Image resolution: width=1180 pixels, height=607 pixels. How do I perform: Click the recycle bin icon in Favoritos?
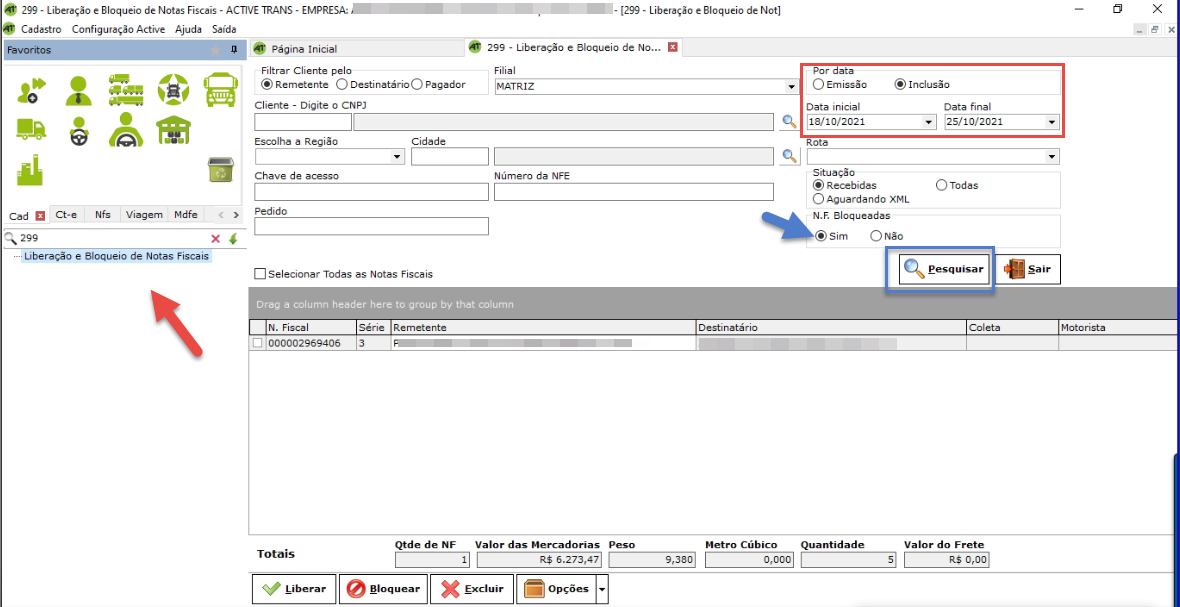220,170
